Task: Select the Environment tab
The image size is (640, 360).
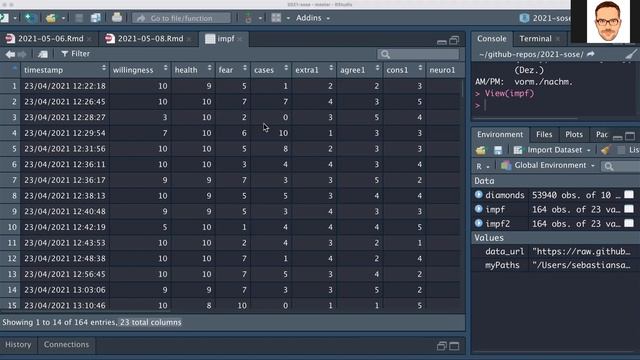Action: (x=500, y=134)
